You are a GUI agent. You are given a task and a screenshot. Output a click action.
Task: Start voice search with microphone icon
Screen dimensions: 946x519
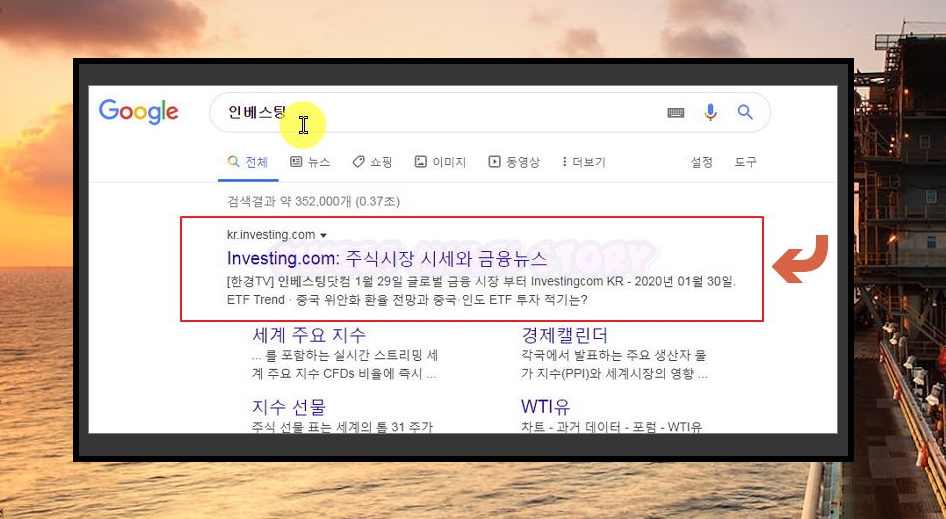tap(711, 112)
